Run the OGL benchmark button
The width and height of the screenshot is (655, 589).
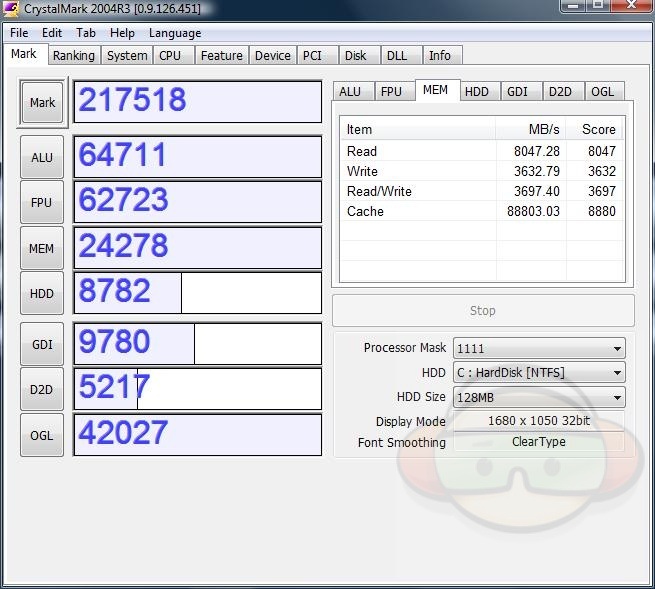42,435
